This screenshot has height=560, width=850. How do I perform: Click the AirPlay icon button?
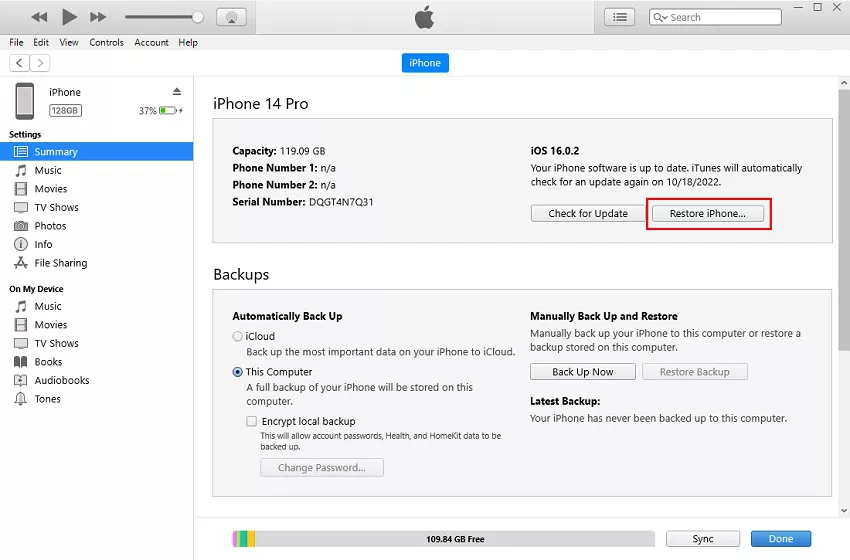pos(230,17)
